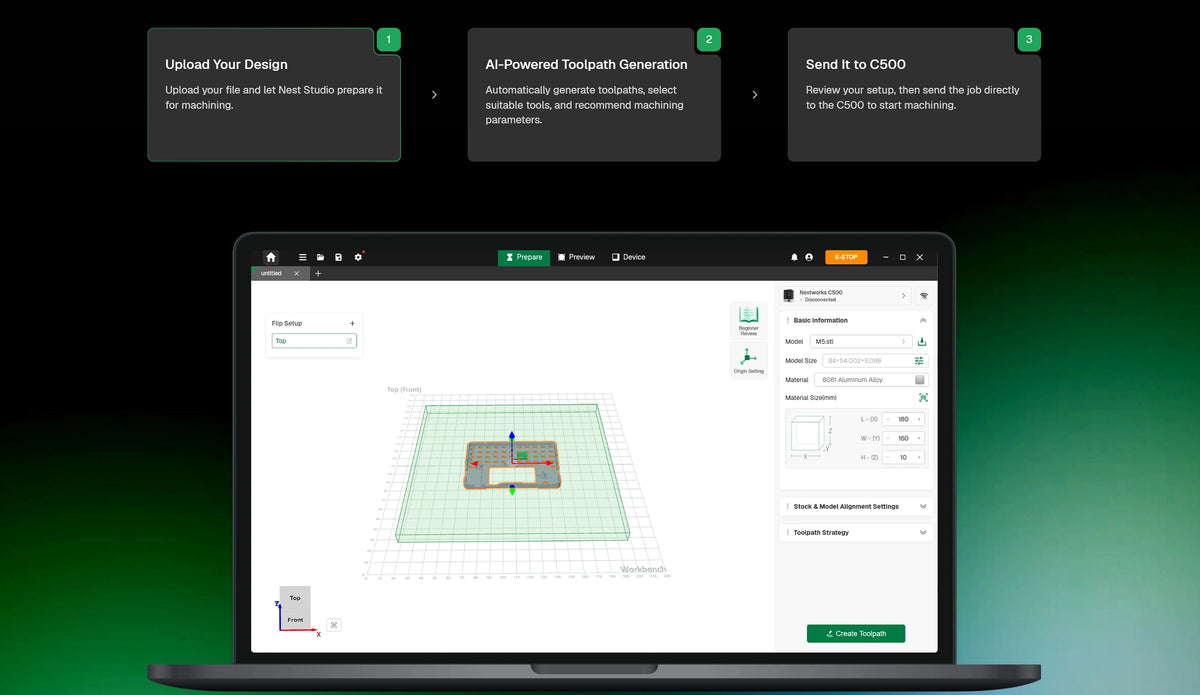1200x695 pixels.
Task: Click the aluminum material color swatch
Action: coord(920,380)
